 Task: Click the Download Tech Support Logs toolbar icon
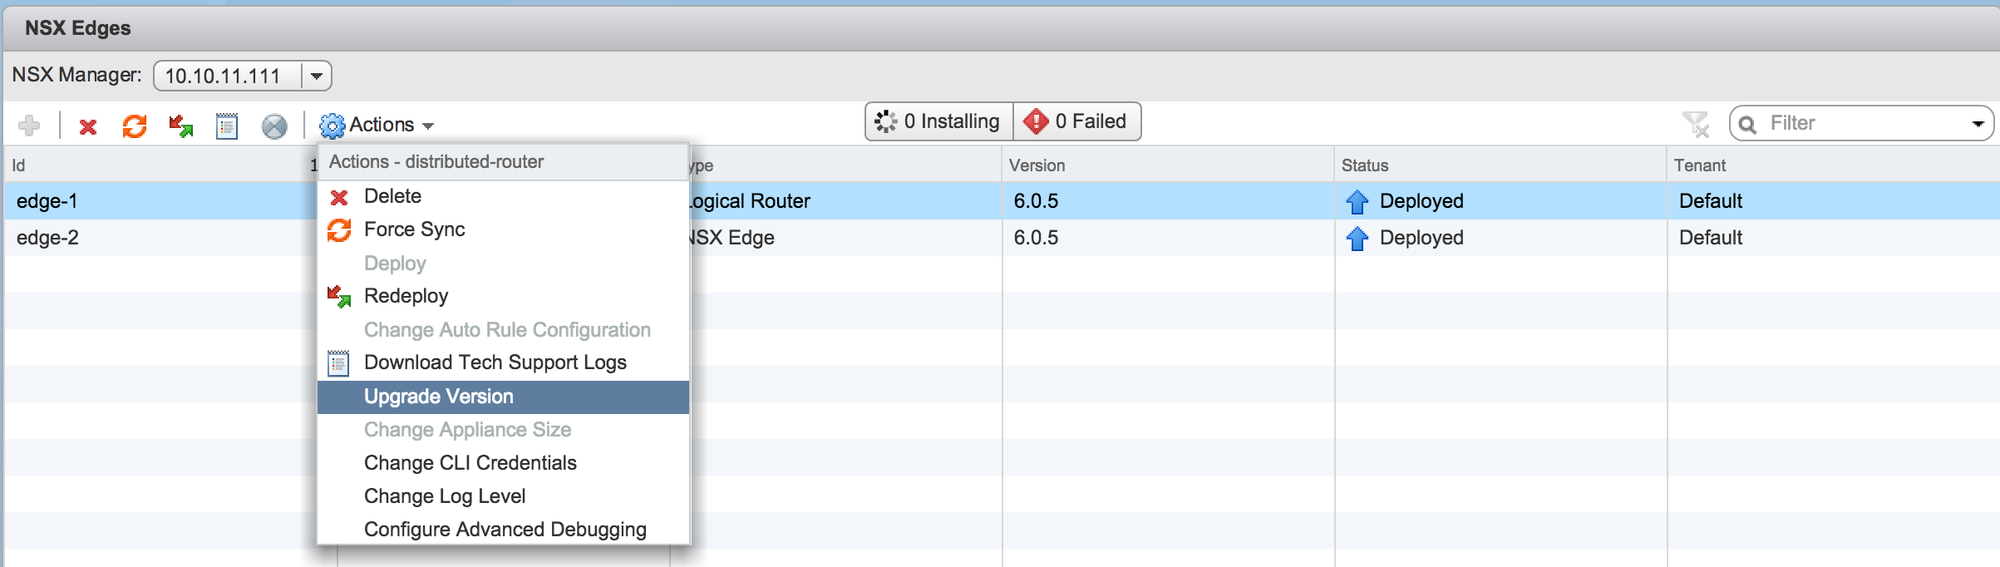tap(227, 126)
